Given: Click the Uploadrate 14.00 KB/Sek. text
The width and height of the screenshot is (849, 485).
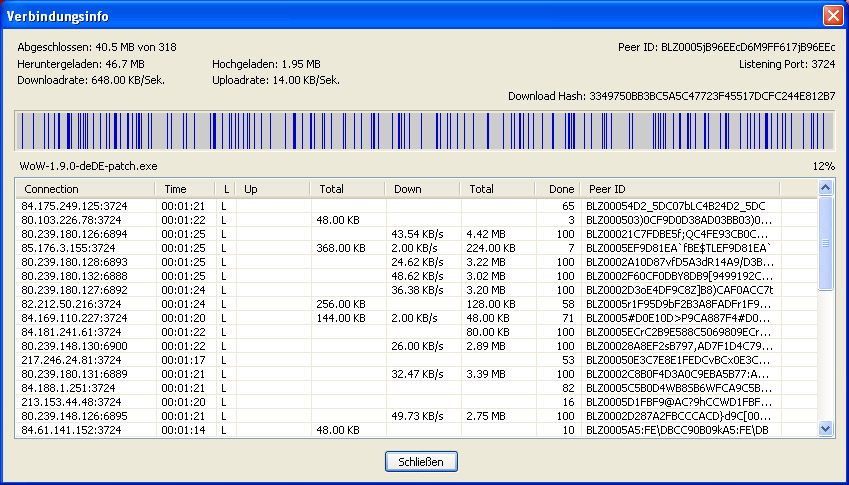Looking at the screenshot, I should tap(276, 81).
